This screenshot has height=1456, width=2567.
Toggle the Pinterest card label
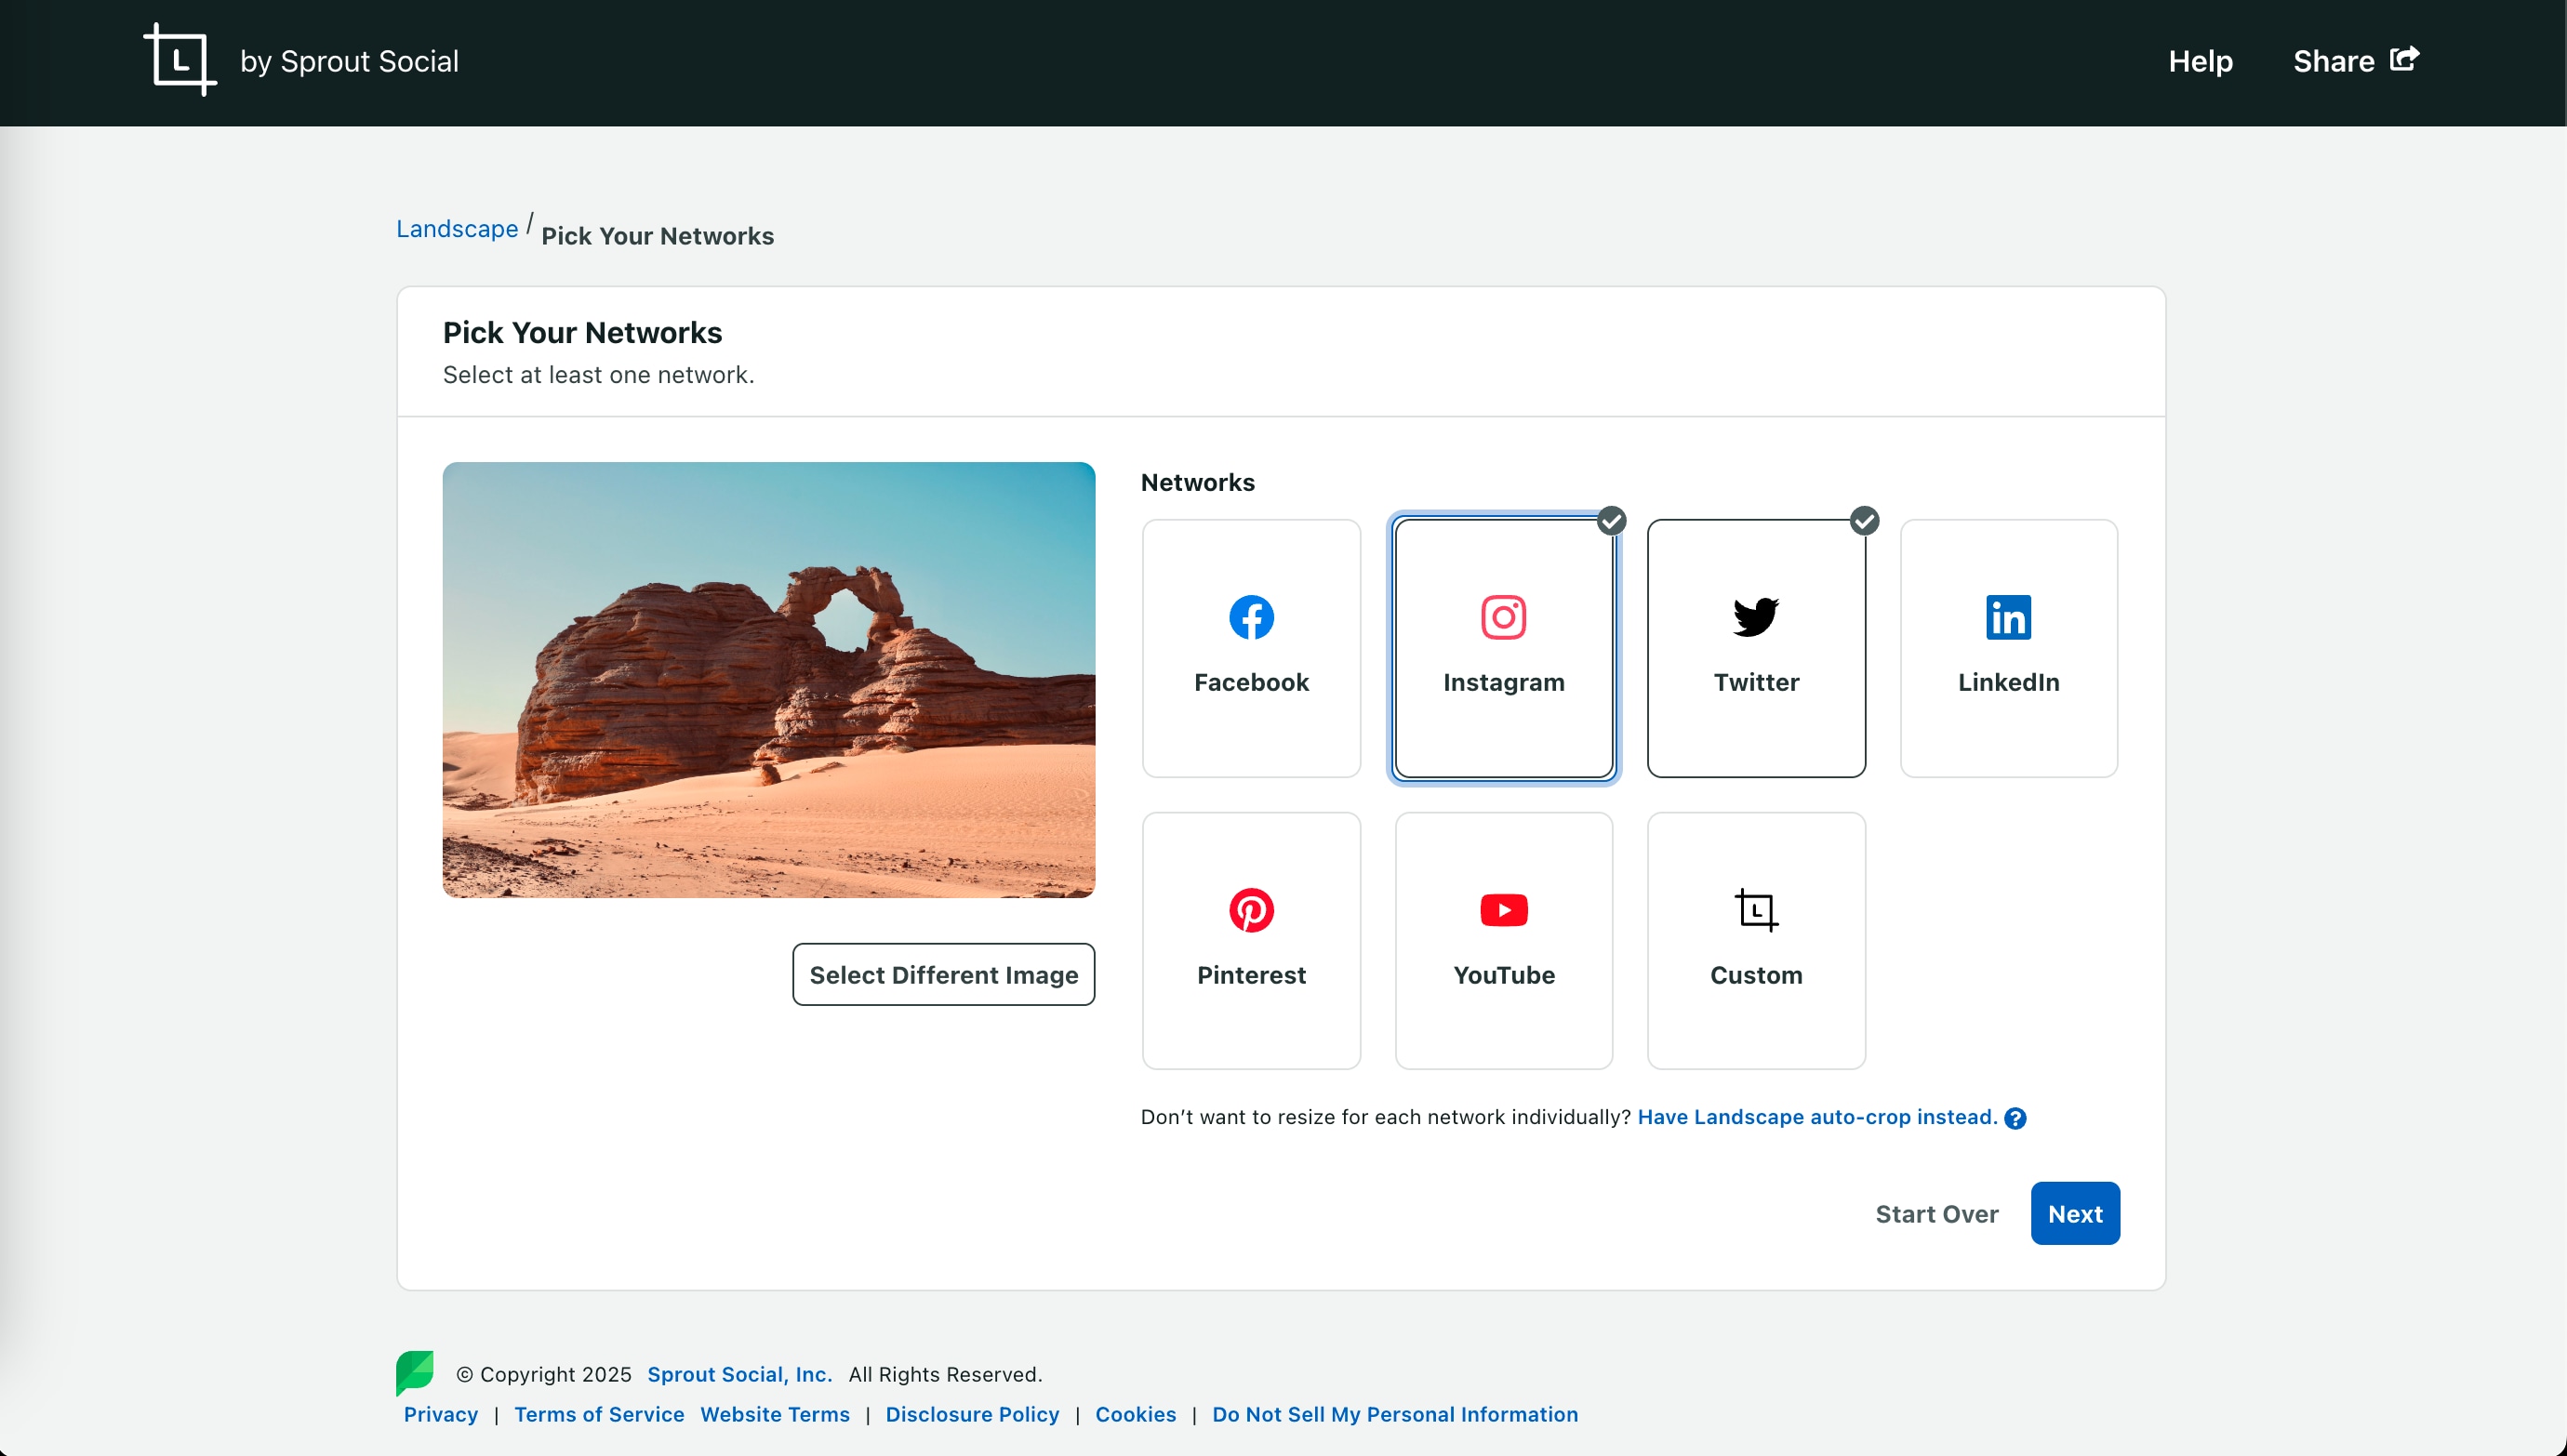1251,975
